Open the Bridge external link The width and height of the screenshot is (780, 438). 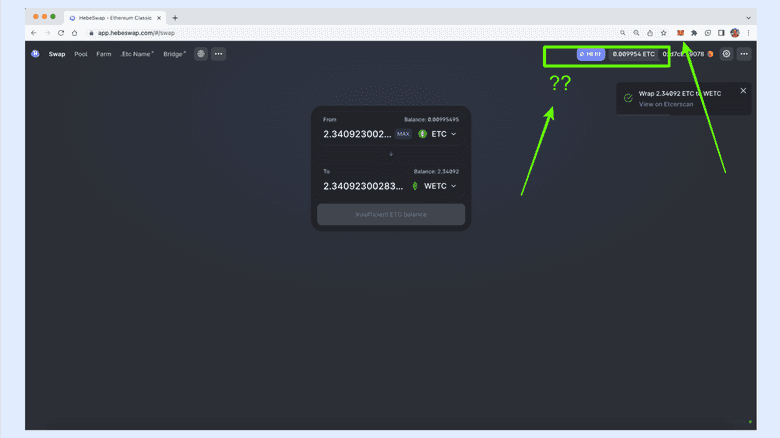pos(174,54)
